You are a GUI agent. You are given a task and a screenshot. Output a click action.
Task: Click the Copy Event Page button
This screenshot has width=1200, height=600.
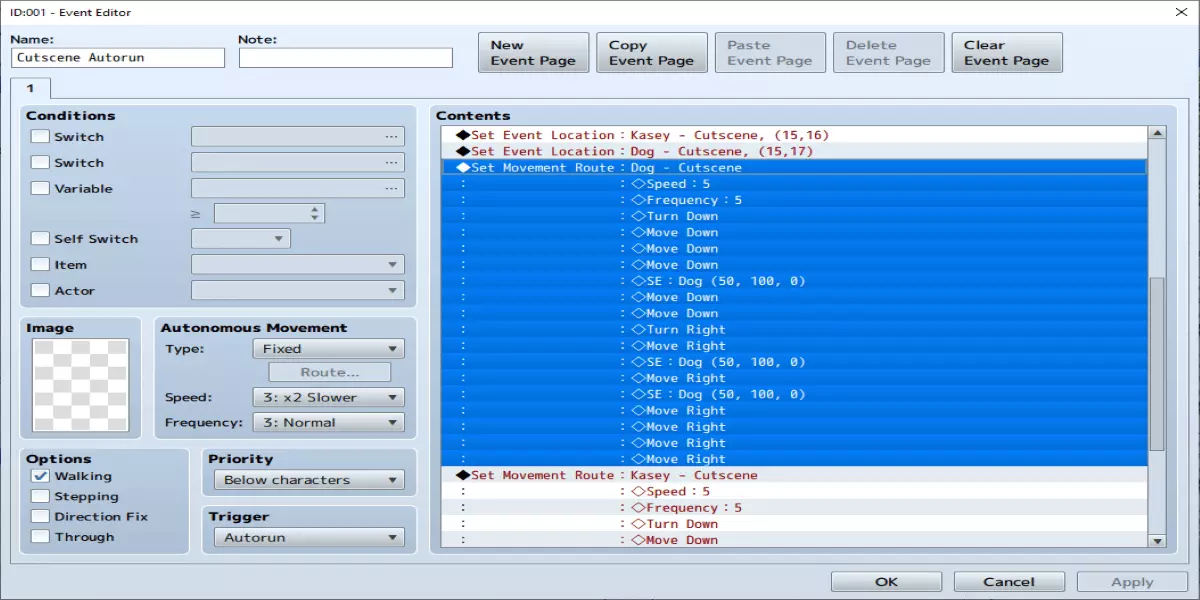point(651,52)
